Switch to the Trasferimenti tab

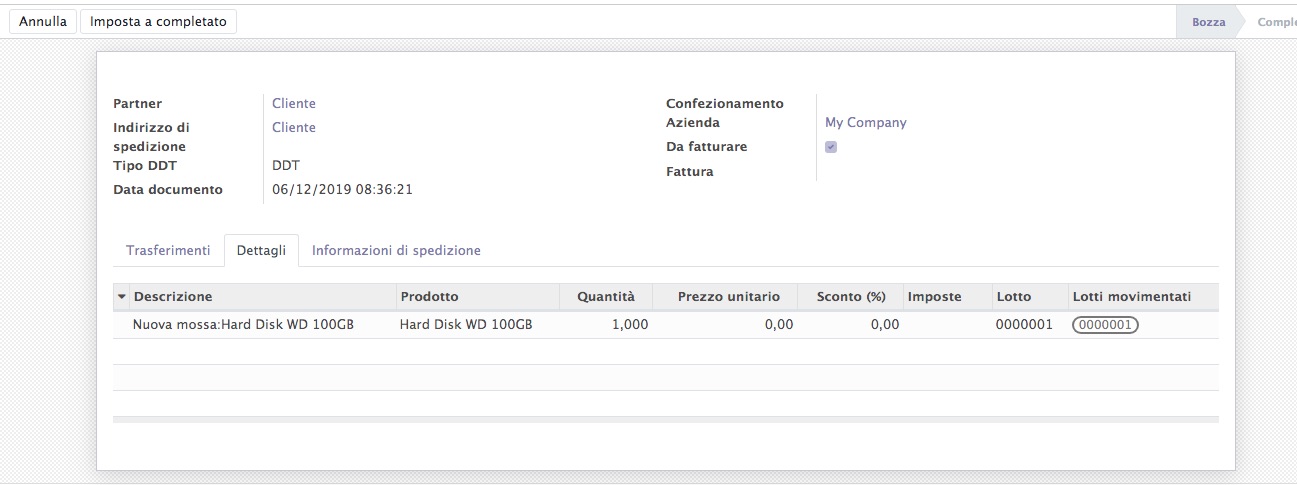point(168,250)
